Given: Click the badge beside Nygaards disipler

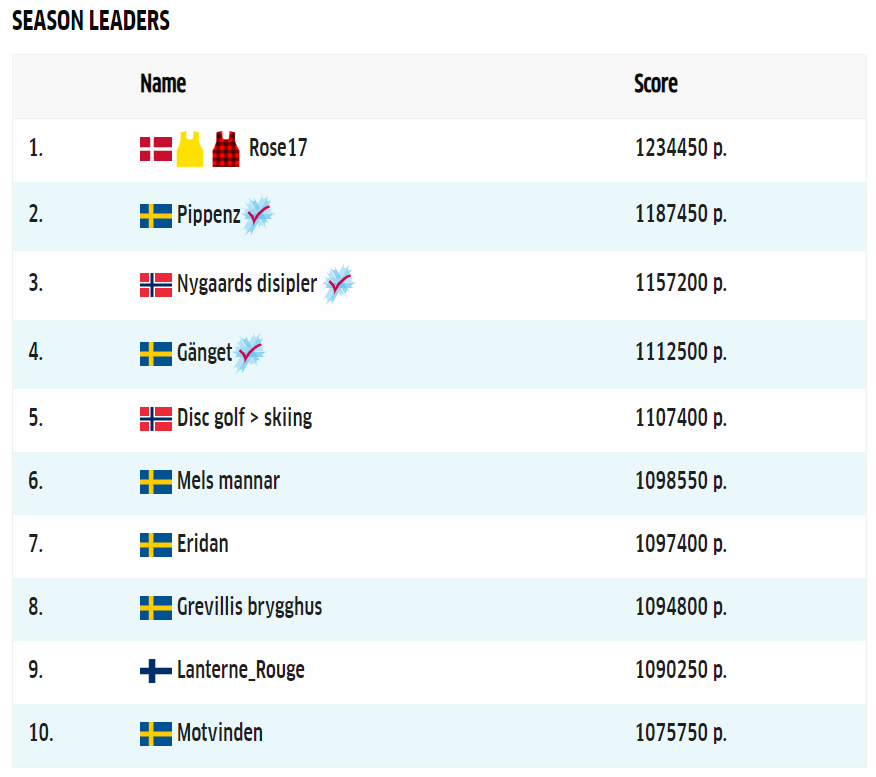Looking at the screenshot, I should tap(339, 284).
